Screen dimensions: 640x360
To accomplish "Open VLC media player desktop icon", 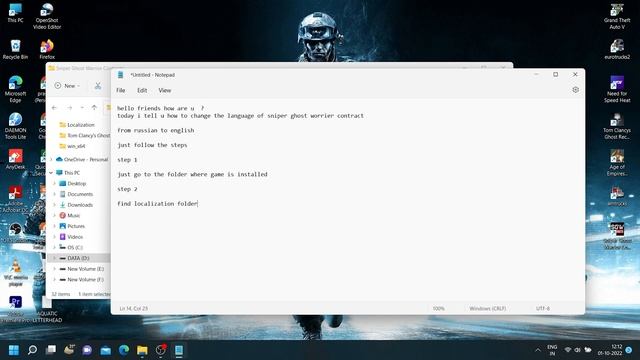I will click(16, 273).
